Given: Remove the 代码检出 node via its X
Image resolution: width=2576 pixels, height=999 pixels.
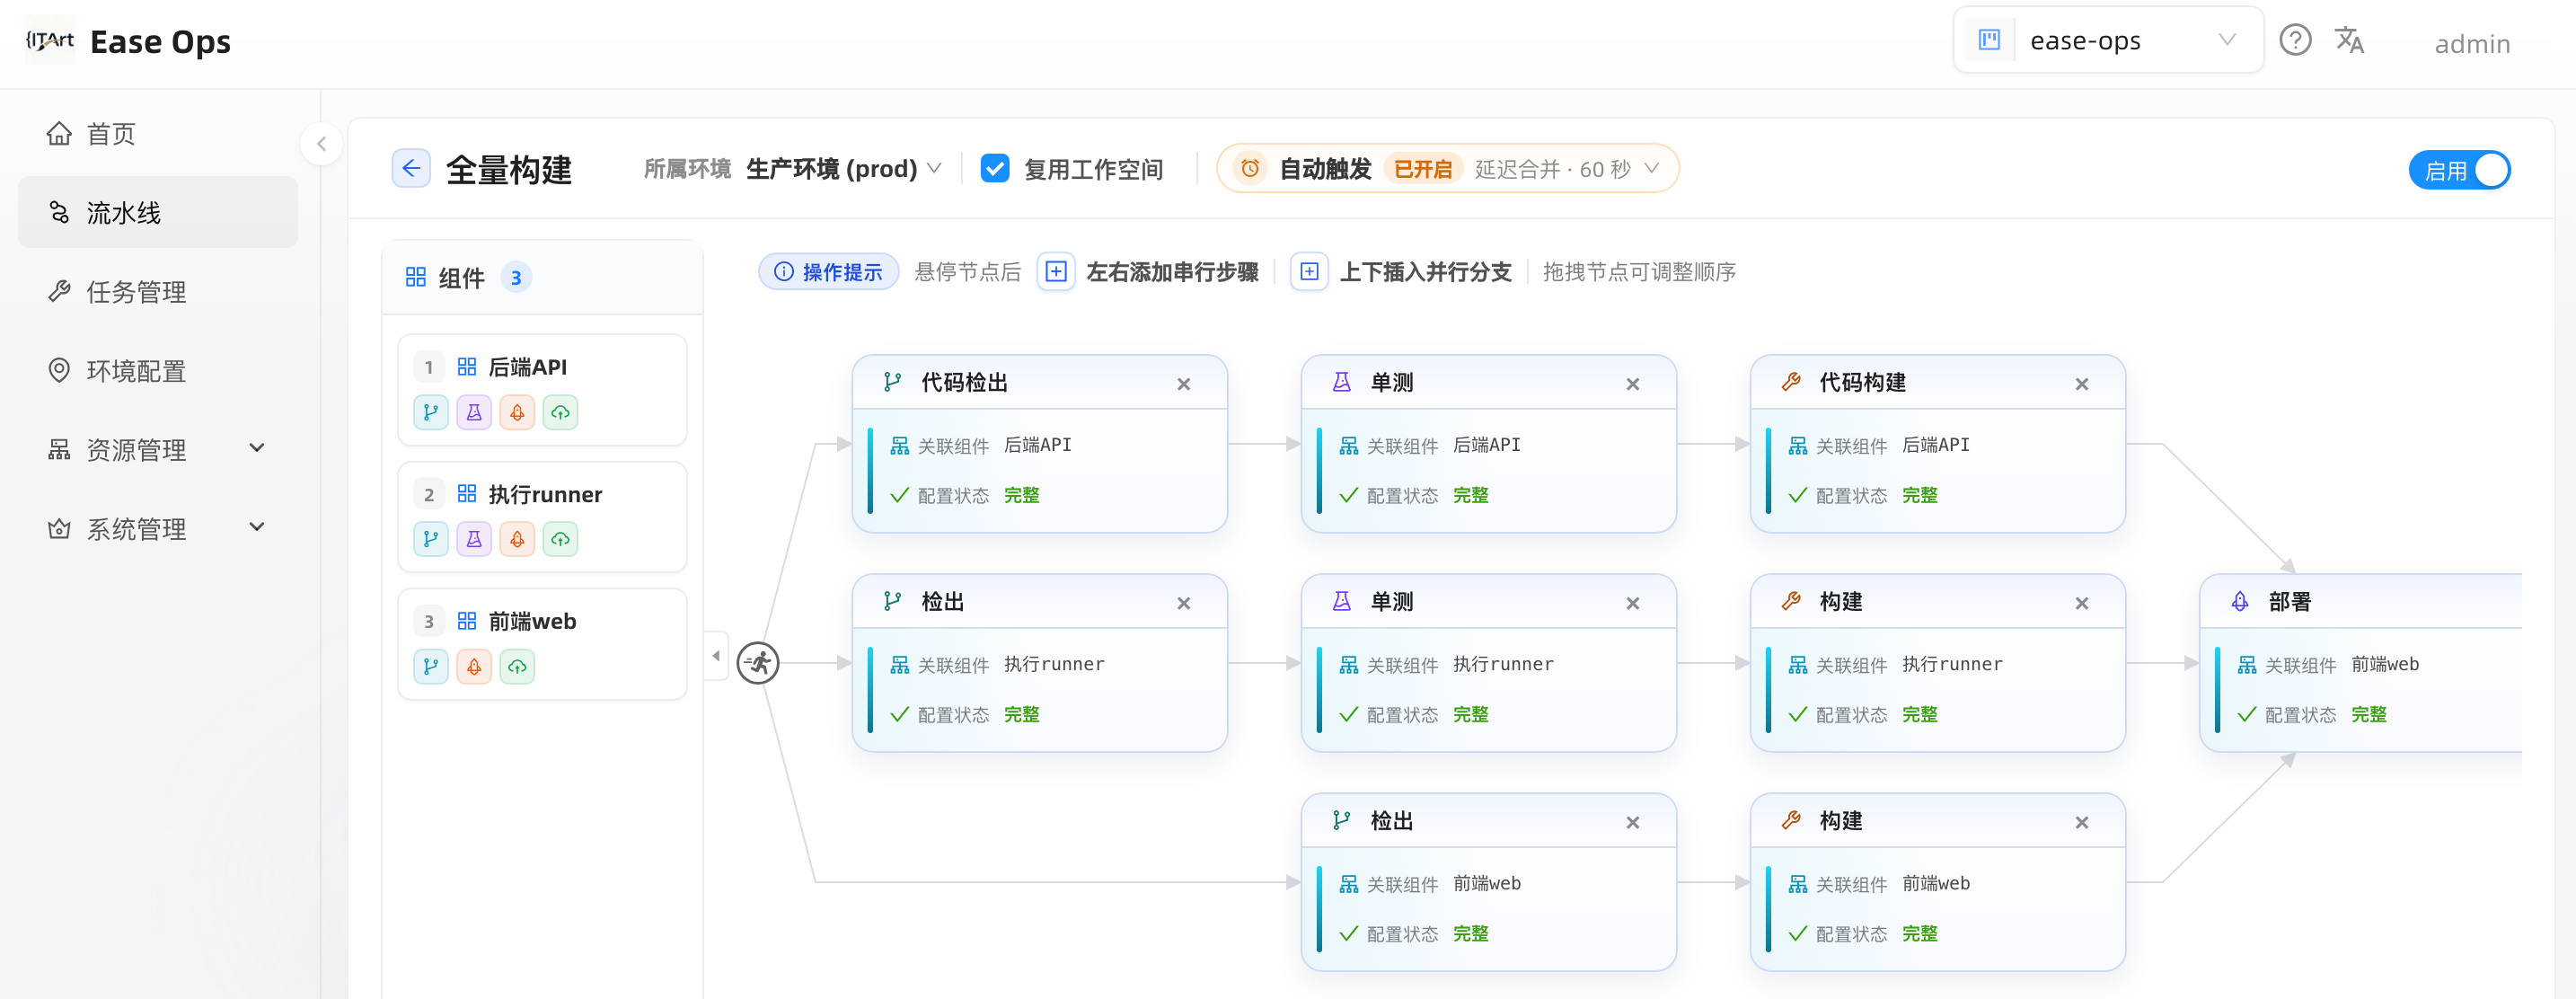Looking at the screenshot, I should pyautogui.click(x=1184, y=384).
